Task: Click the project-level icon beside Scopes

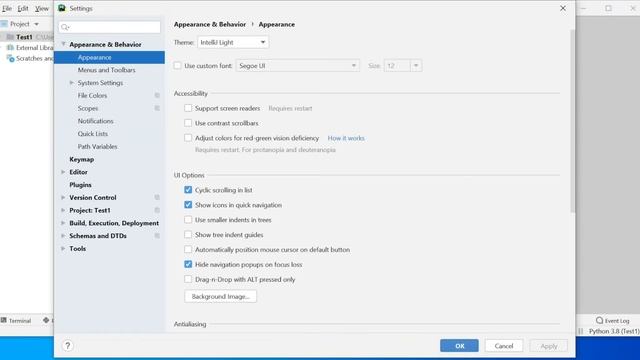Action: pyautogui.click(x=157, y=108)
